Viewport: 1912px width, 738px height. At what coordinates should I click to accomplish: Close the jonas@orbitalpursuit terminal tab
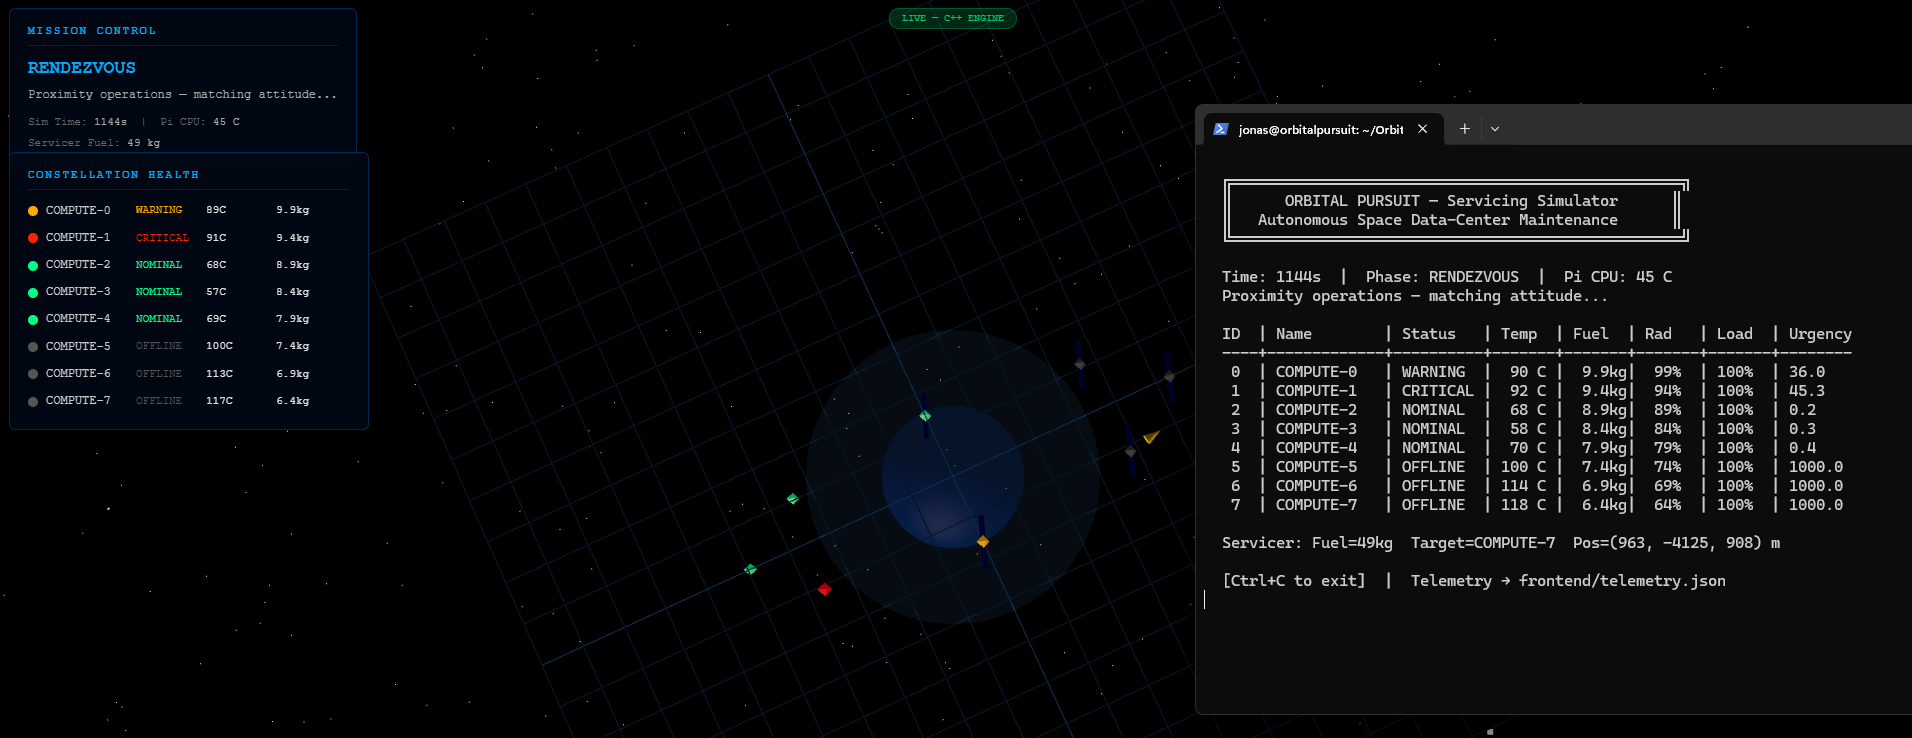click(x=1422, y=129)
